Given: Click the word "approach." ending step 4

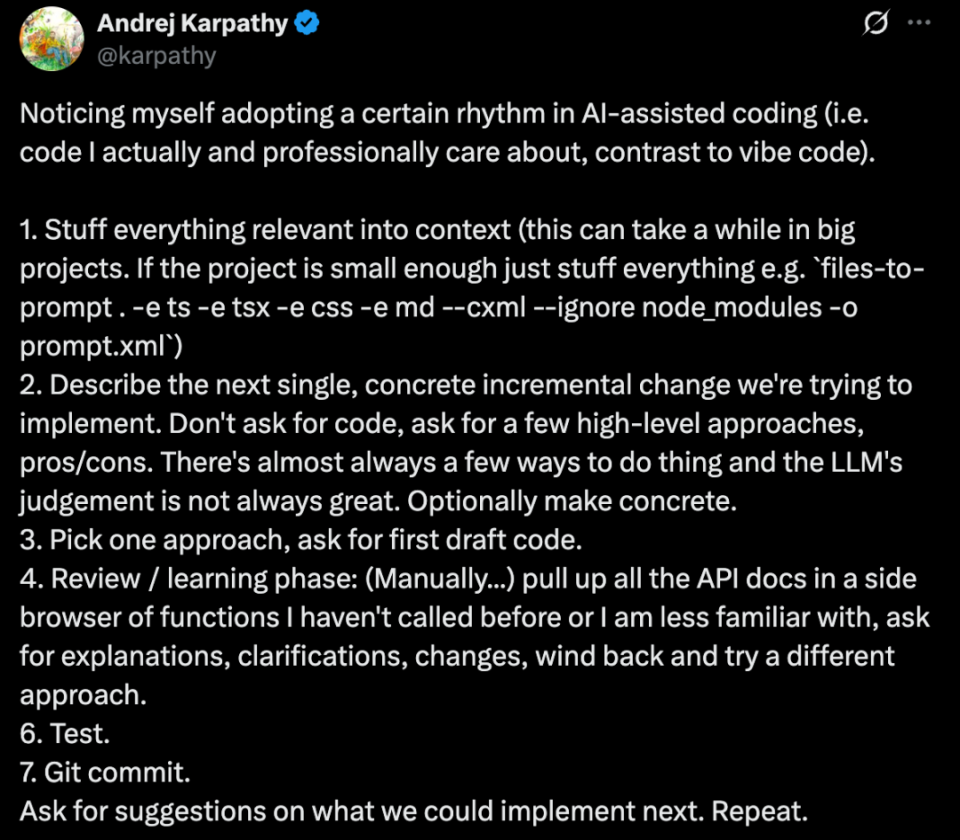Looking at the screenshot, I should click(83, 696).
